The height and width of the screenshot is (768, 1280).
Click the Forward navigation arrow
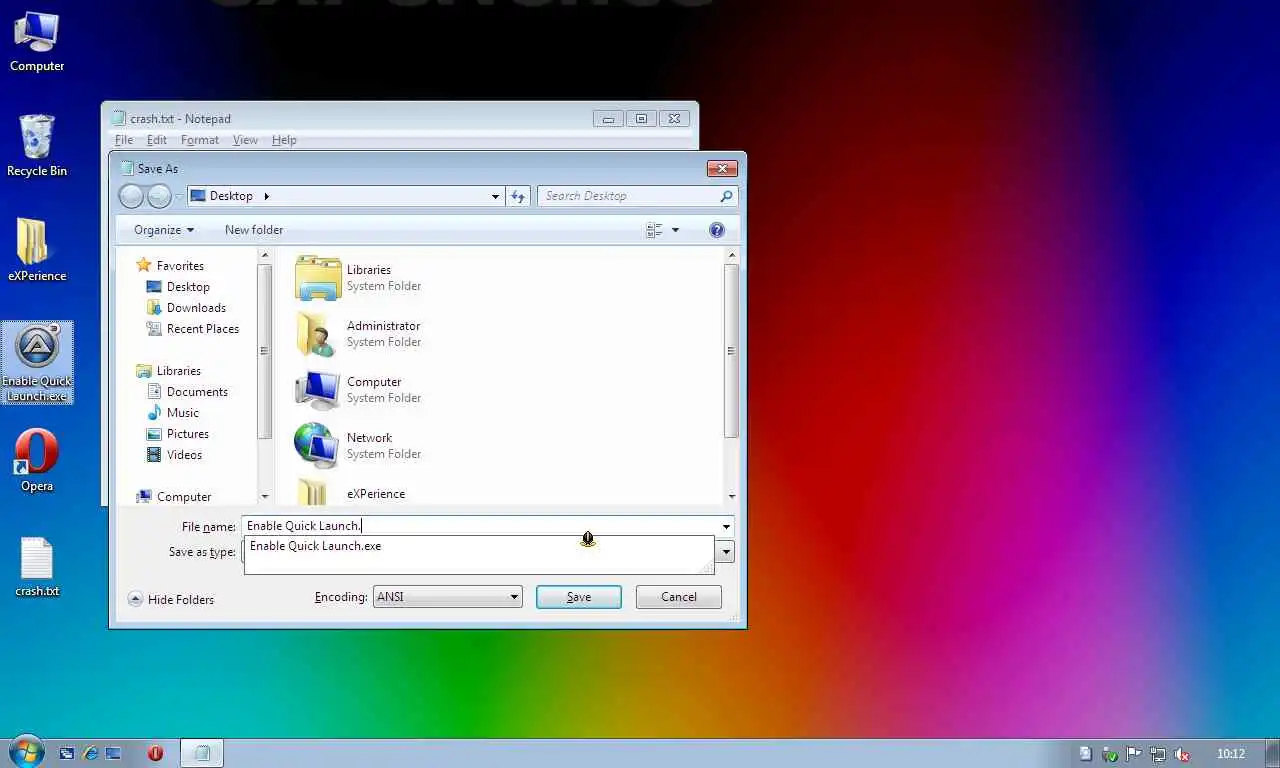coord(159,196)
